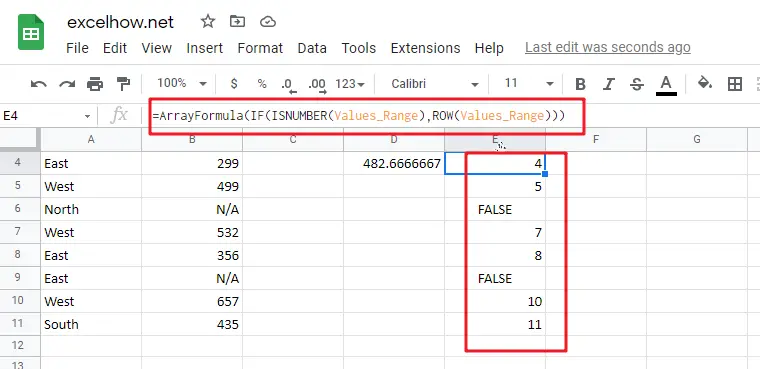Image resolution: width=760 pixels, height=369 pixels.
Task: Open the Edit menu
Action: pos(115,48)
